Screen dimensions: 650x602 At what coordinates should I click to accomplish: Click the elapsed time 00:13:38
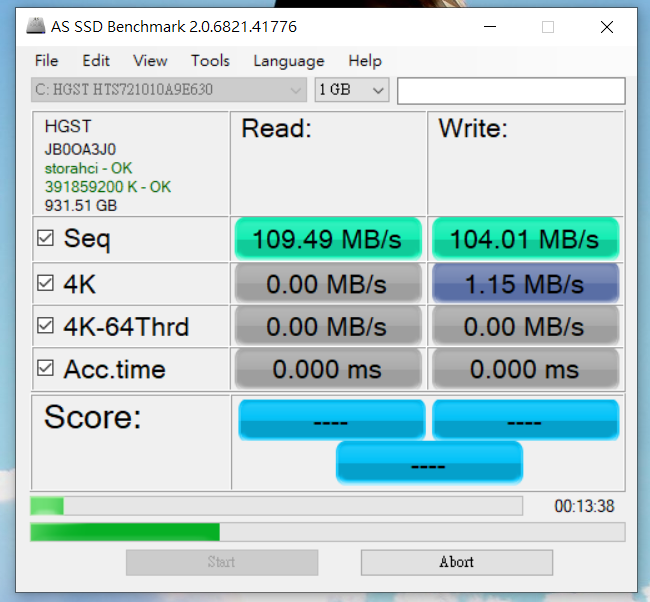point(584,506)
